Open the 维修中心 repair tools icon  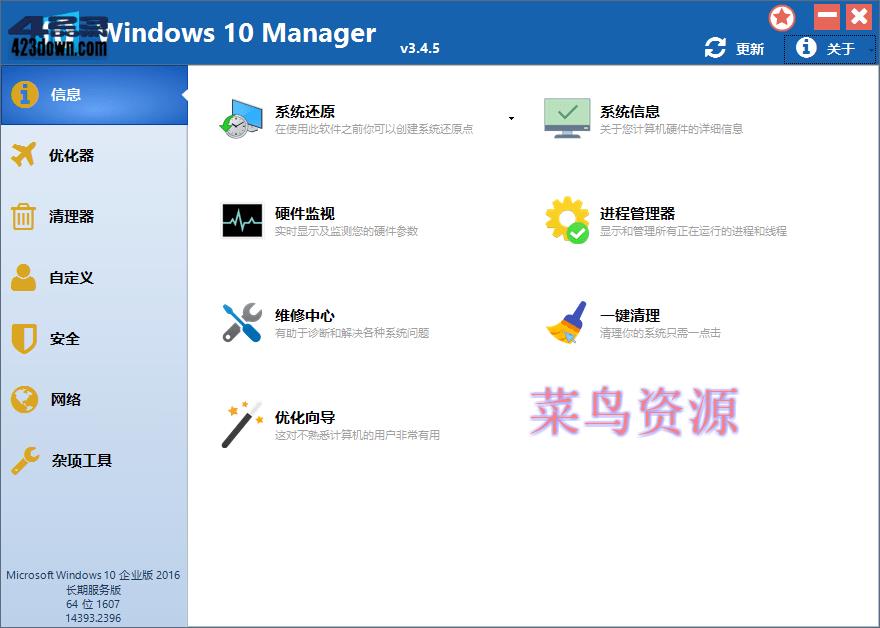[240, 322]
